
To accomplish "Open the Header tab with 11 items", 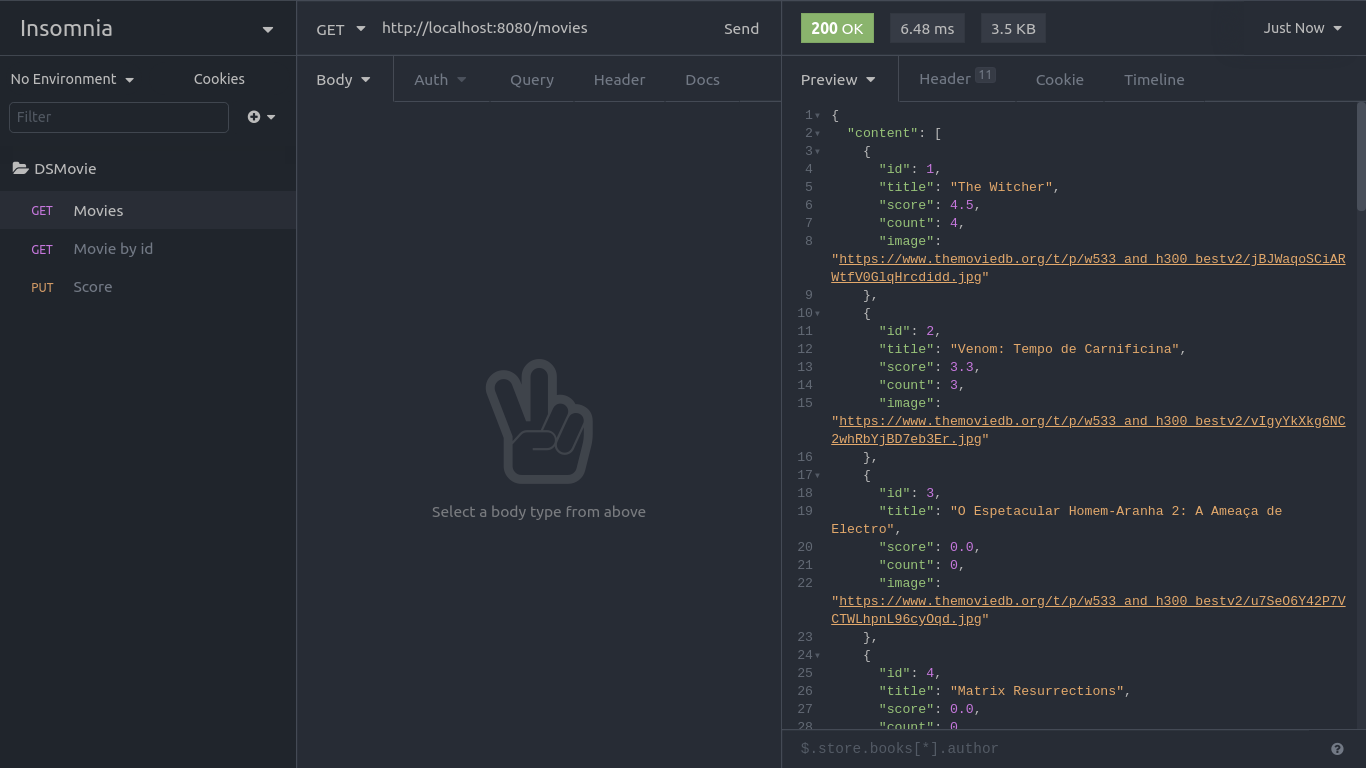I will [944, 79].
